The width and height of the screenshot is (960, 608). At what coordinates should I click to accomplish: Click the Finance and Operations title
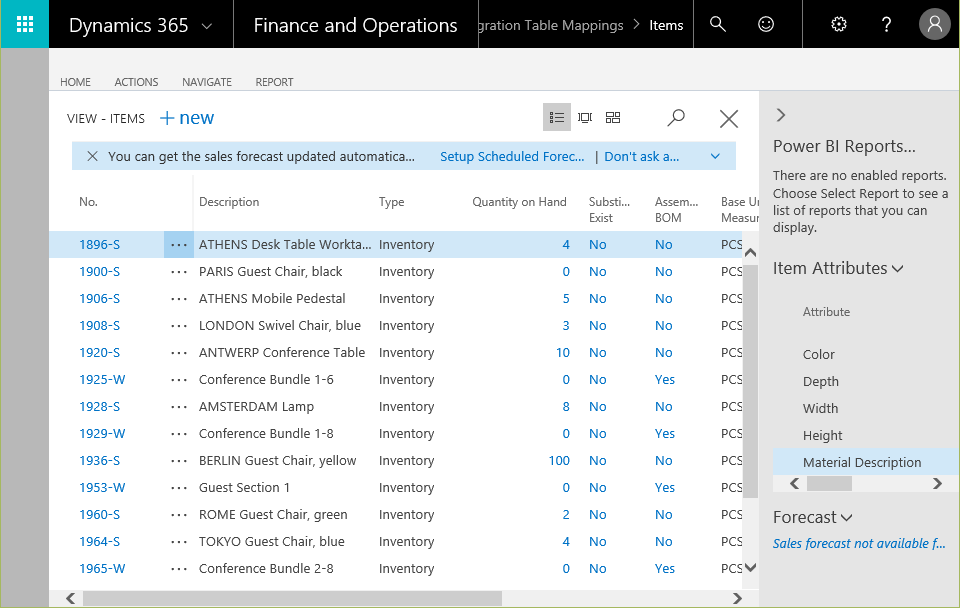(355, 25)
